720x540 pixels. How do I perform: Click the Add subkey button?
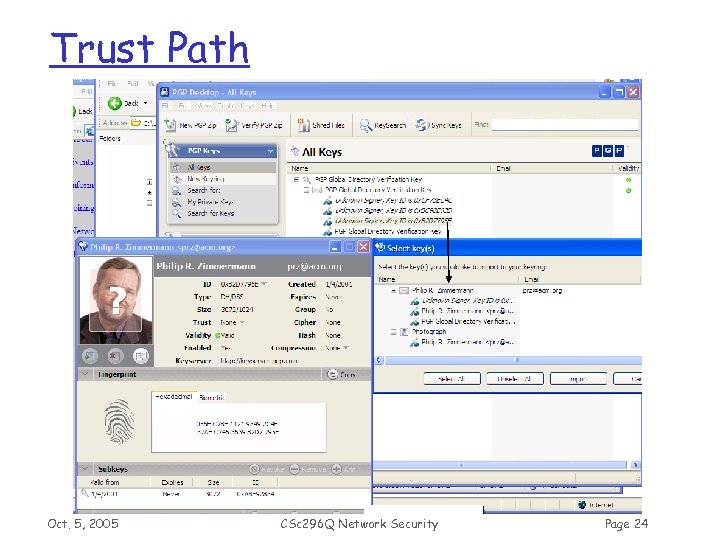coord(343,469)
